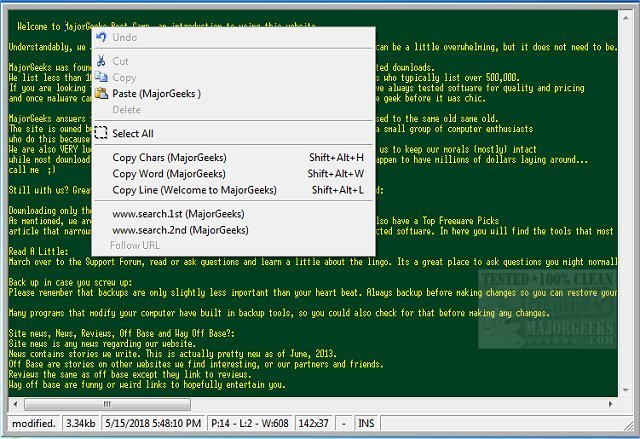Click the 'Site news, News, Reviews' heading line
The height and width of the screenshot is (439, 640).
tap(122, 333)
